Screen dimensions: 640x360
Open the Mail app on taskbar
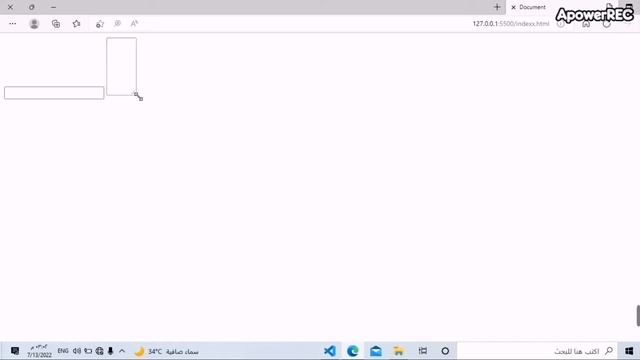click(x=376, y=351)
